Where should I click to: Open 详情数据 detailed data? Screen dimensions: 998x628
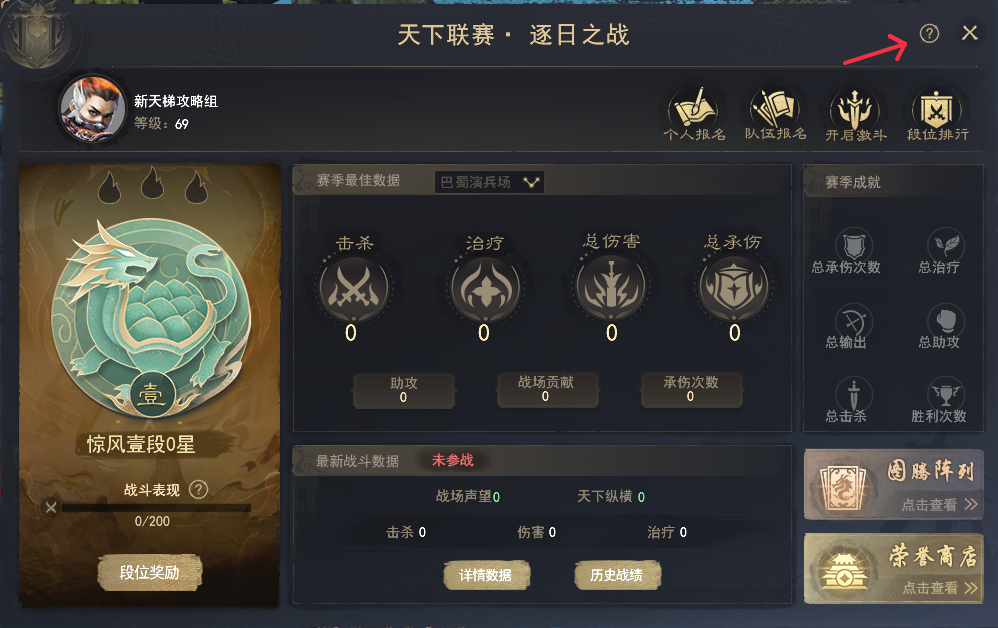486,575
